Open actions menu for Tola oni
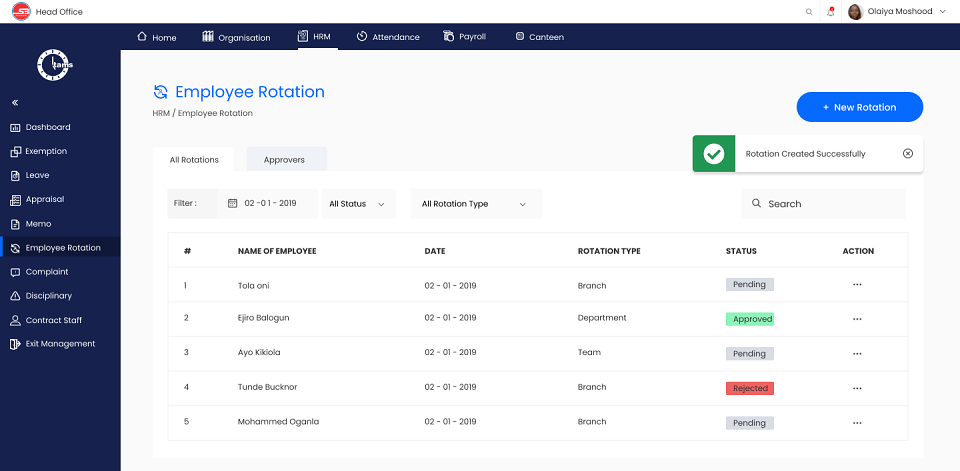The width and height of the screenshot is (960, 471). (x=857, y=285)
